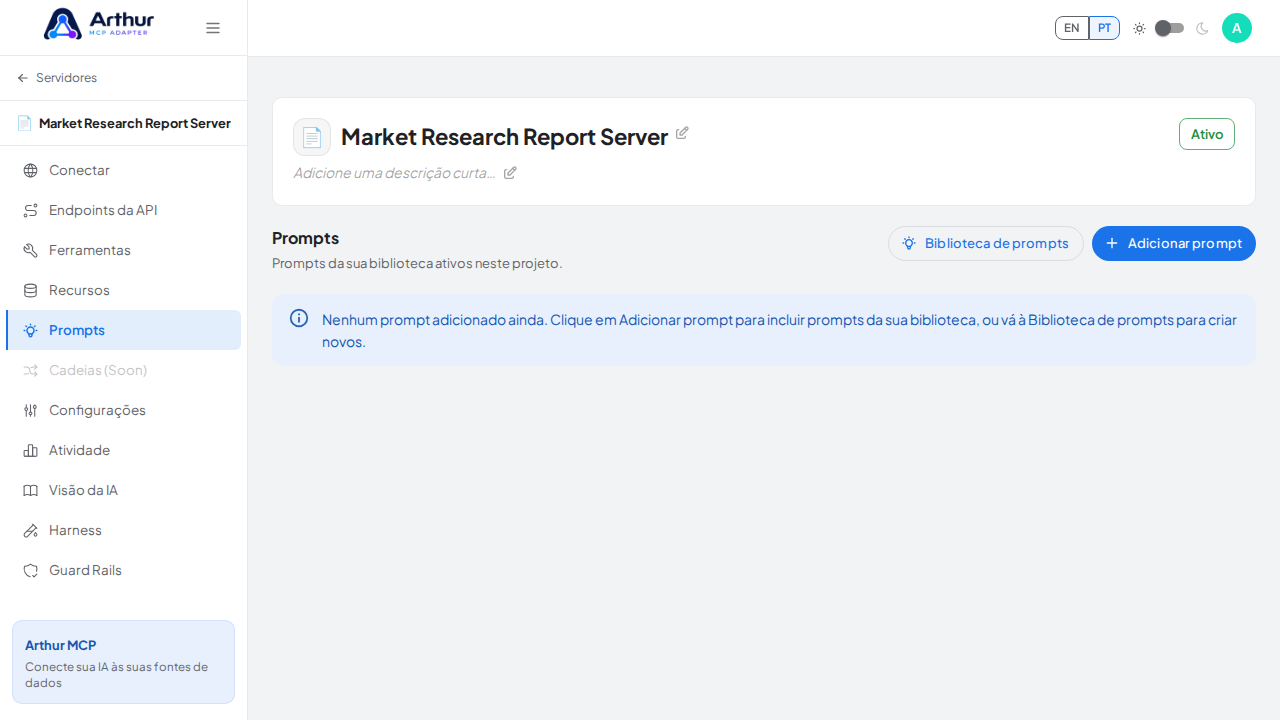Open the user avatar menu
1280x720 pixels.
[1237, 28]
